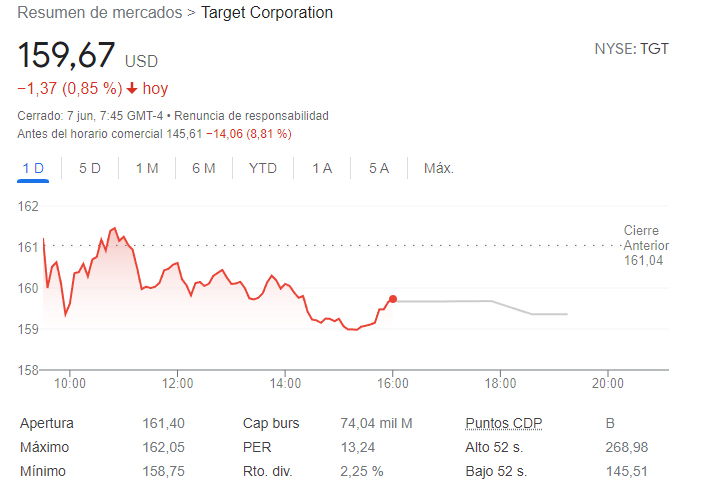Click the Target Corporation breadcrumb title
The height and width of the screenshot is (497, 704).
[267, 13]
